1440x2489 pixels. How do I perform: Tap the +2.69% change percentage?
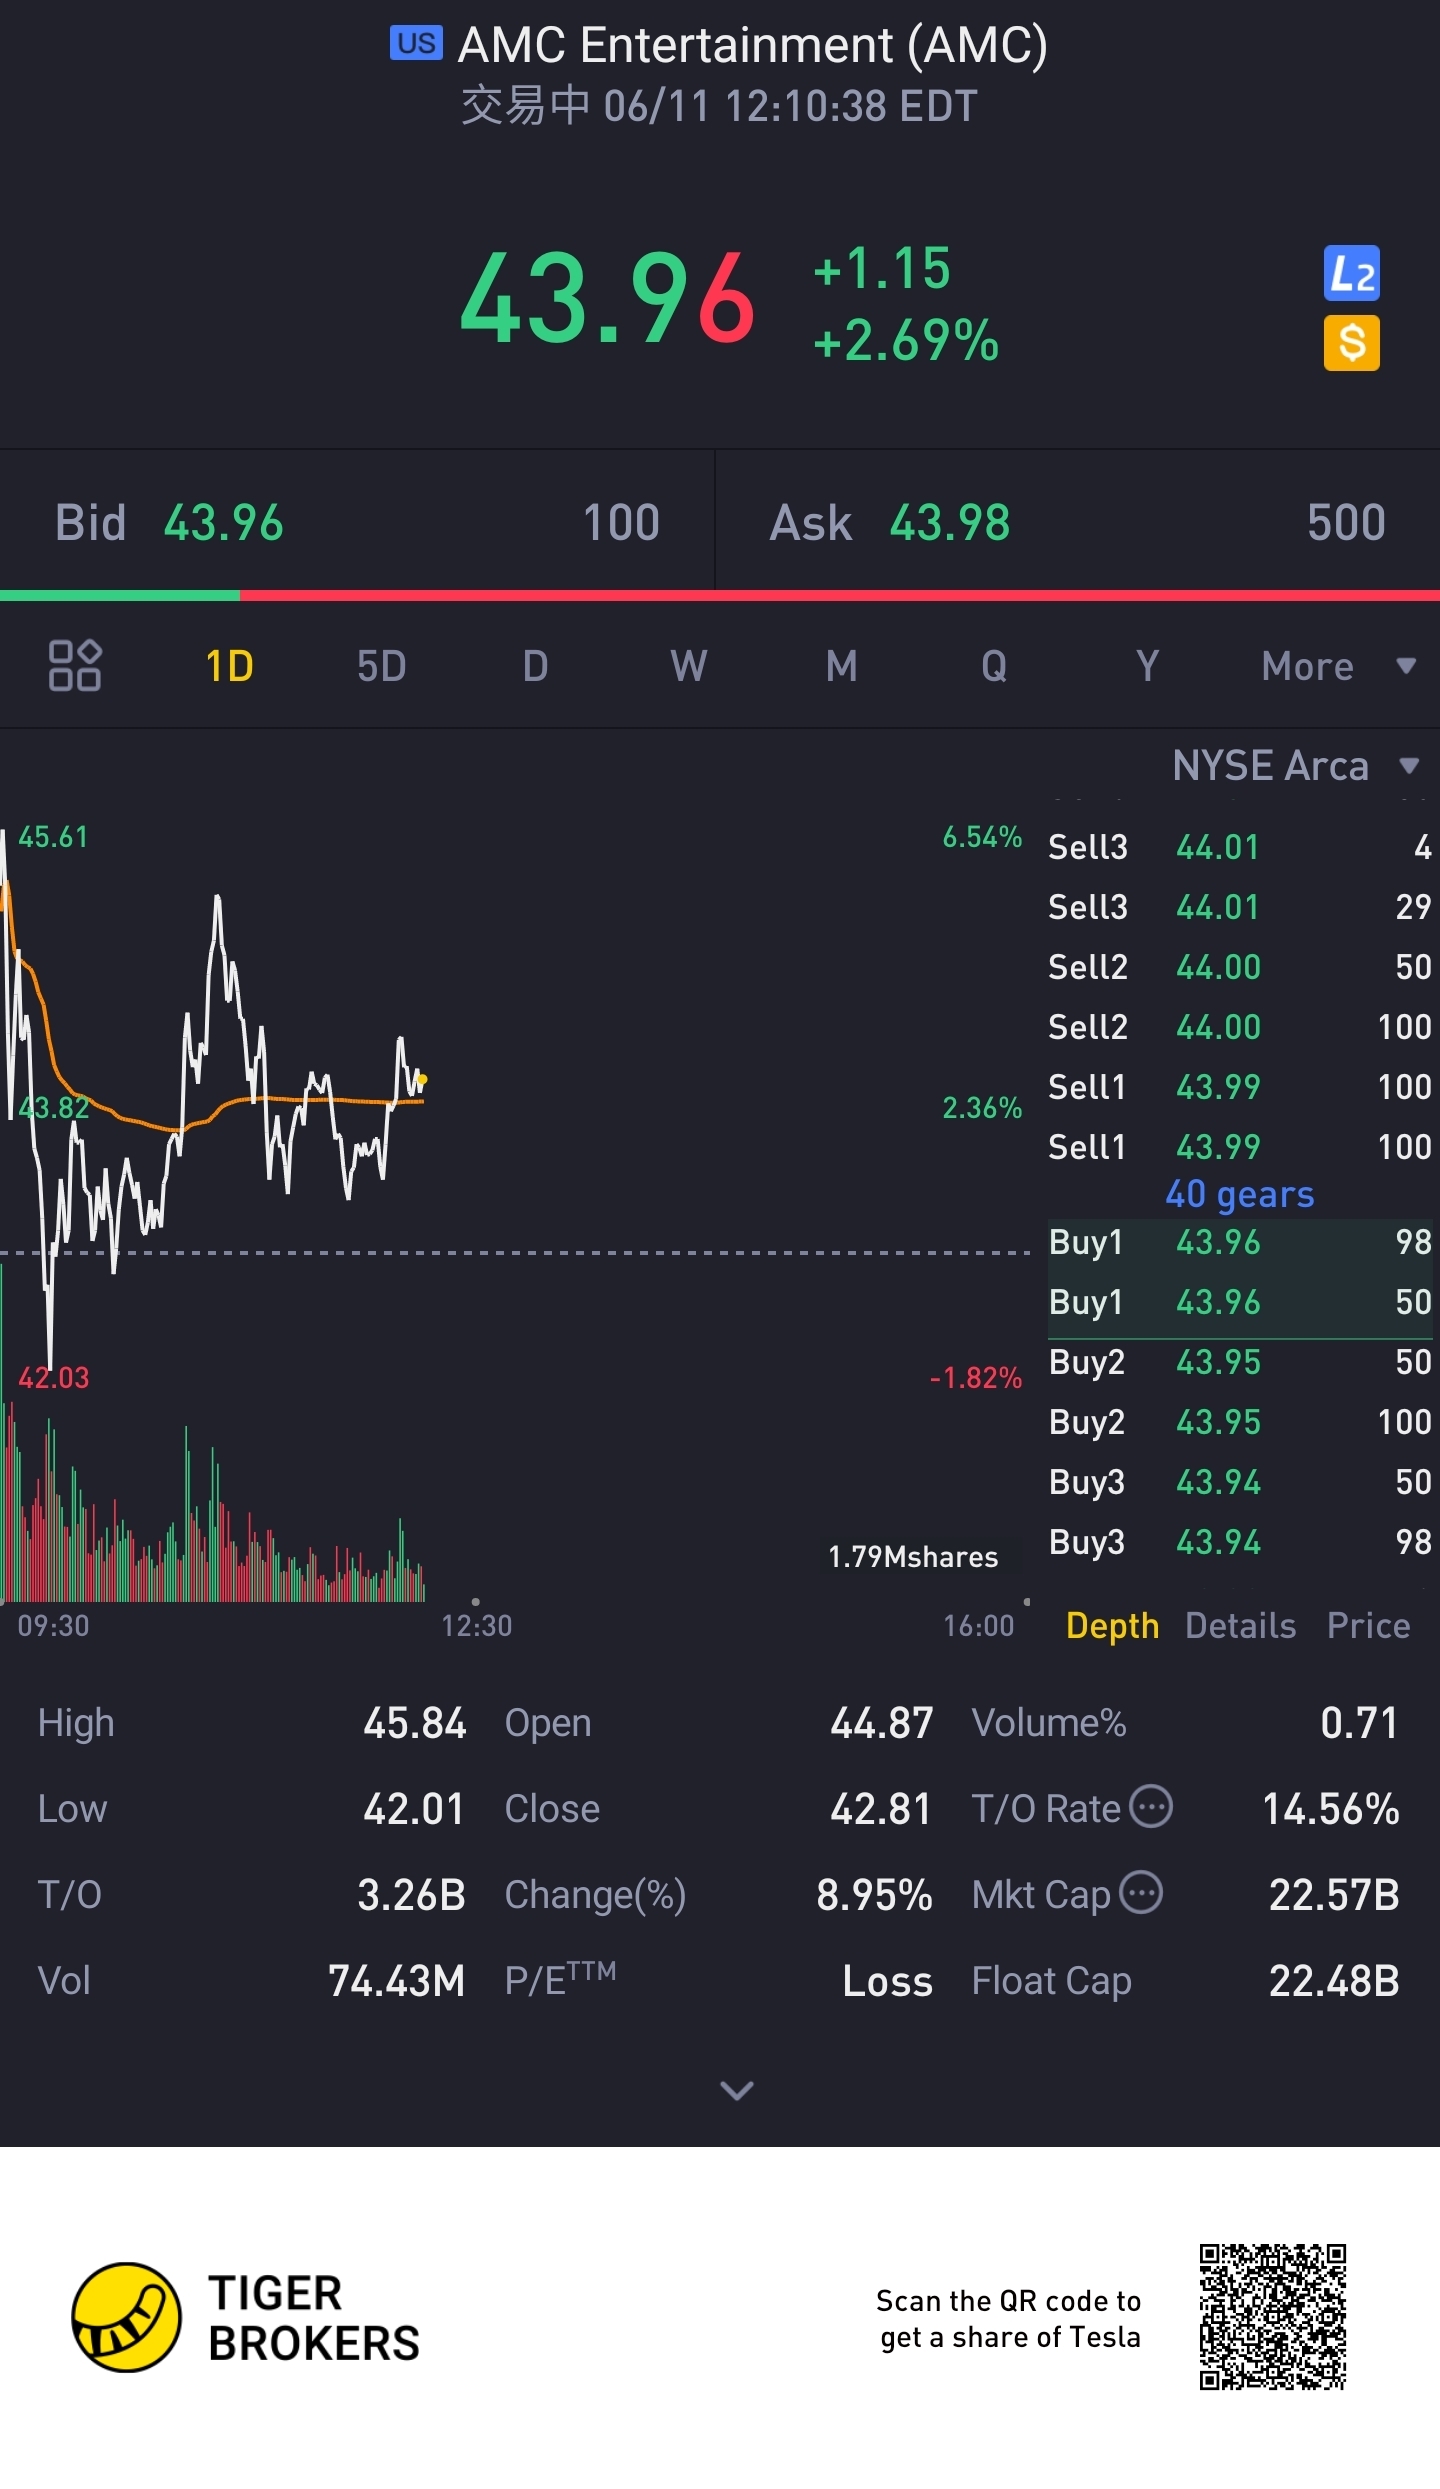906,340
